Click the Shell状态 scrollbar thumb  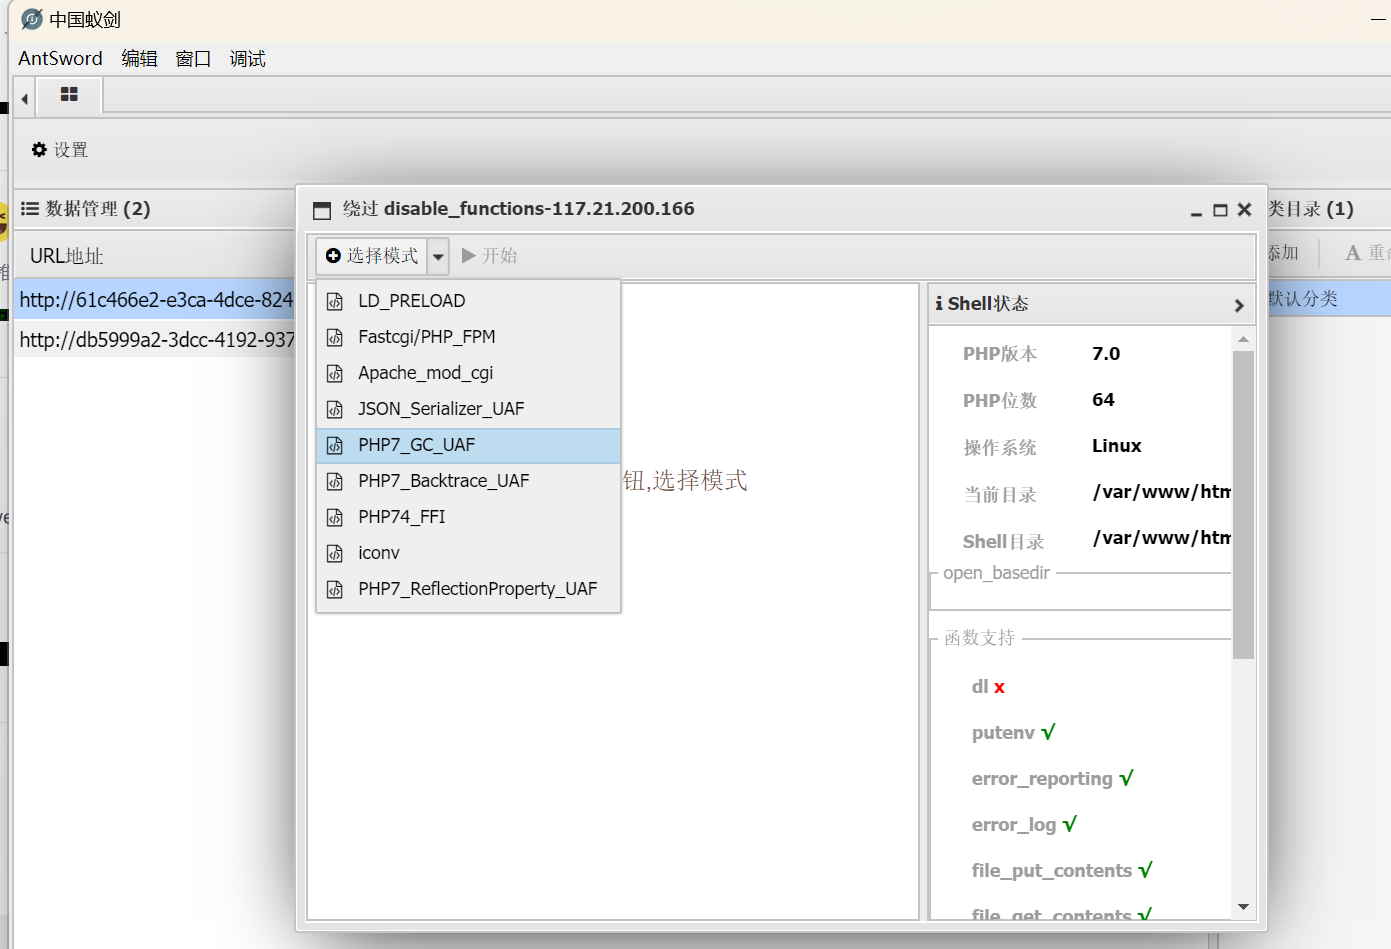click(1243, 504)
